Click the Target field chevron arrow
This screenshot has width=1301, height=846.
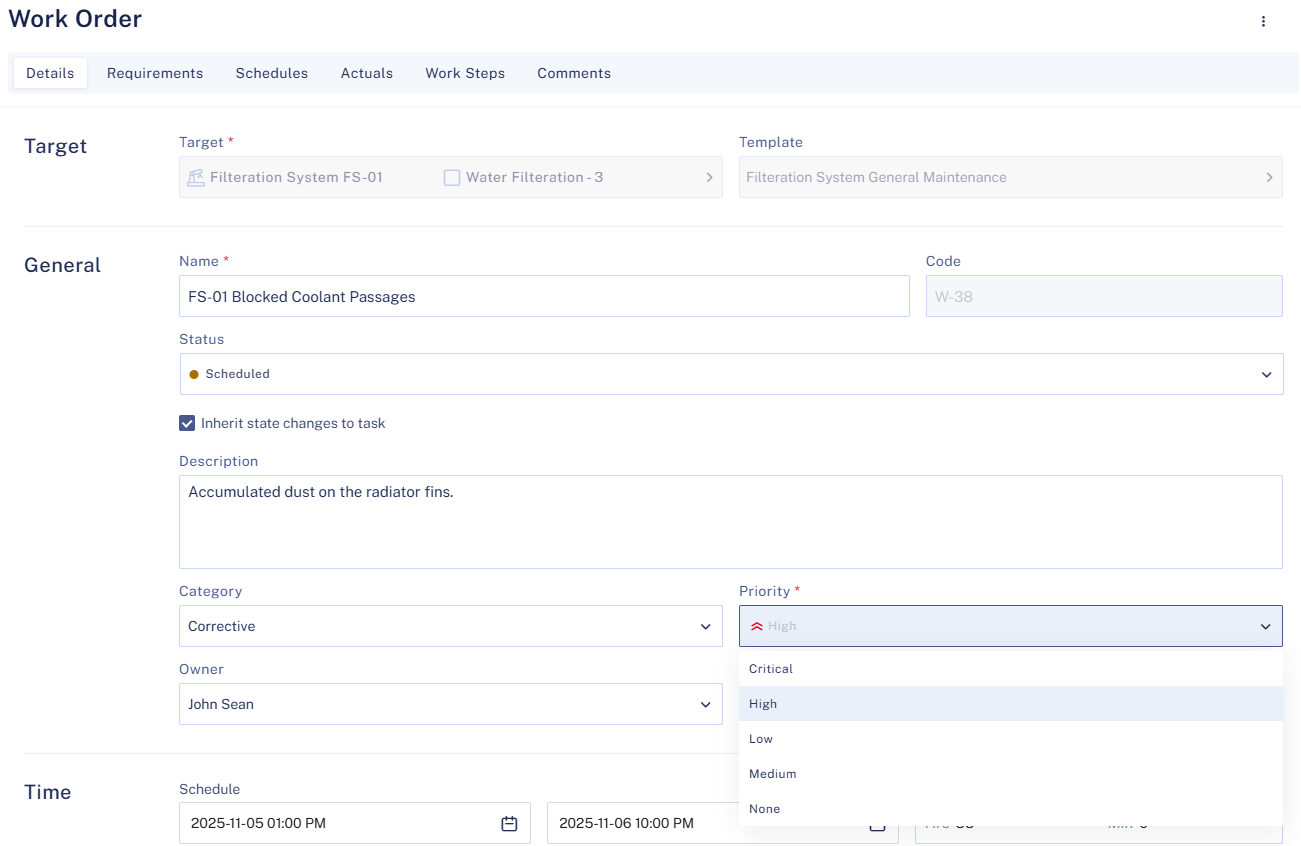coord(709,177)
